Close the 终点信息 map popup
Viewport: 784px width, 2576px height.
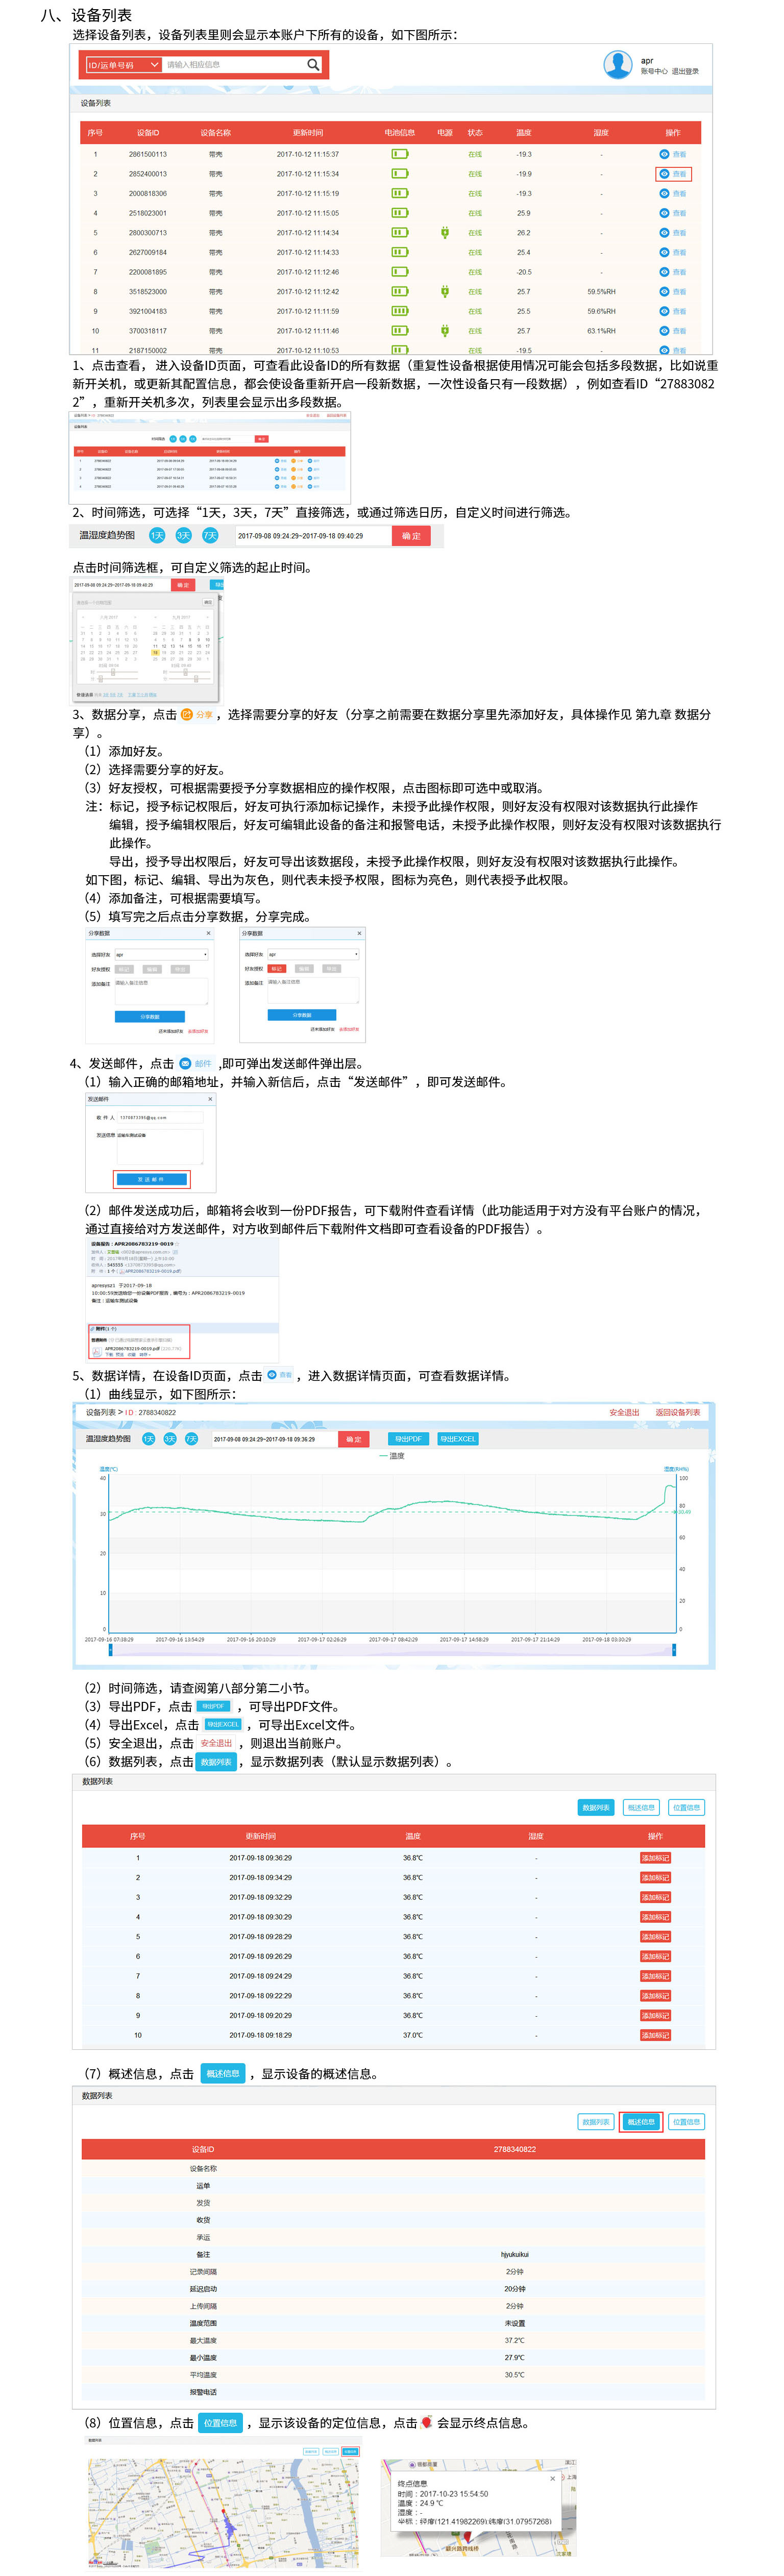pos(553,2478)
